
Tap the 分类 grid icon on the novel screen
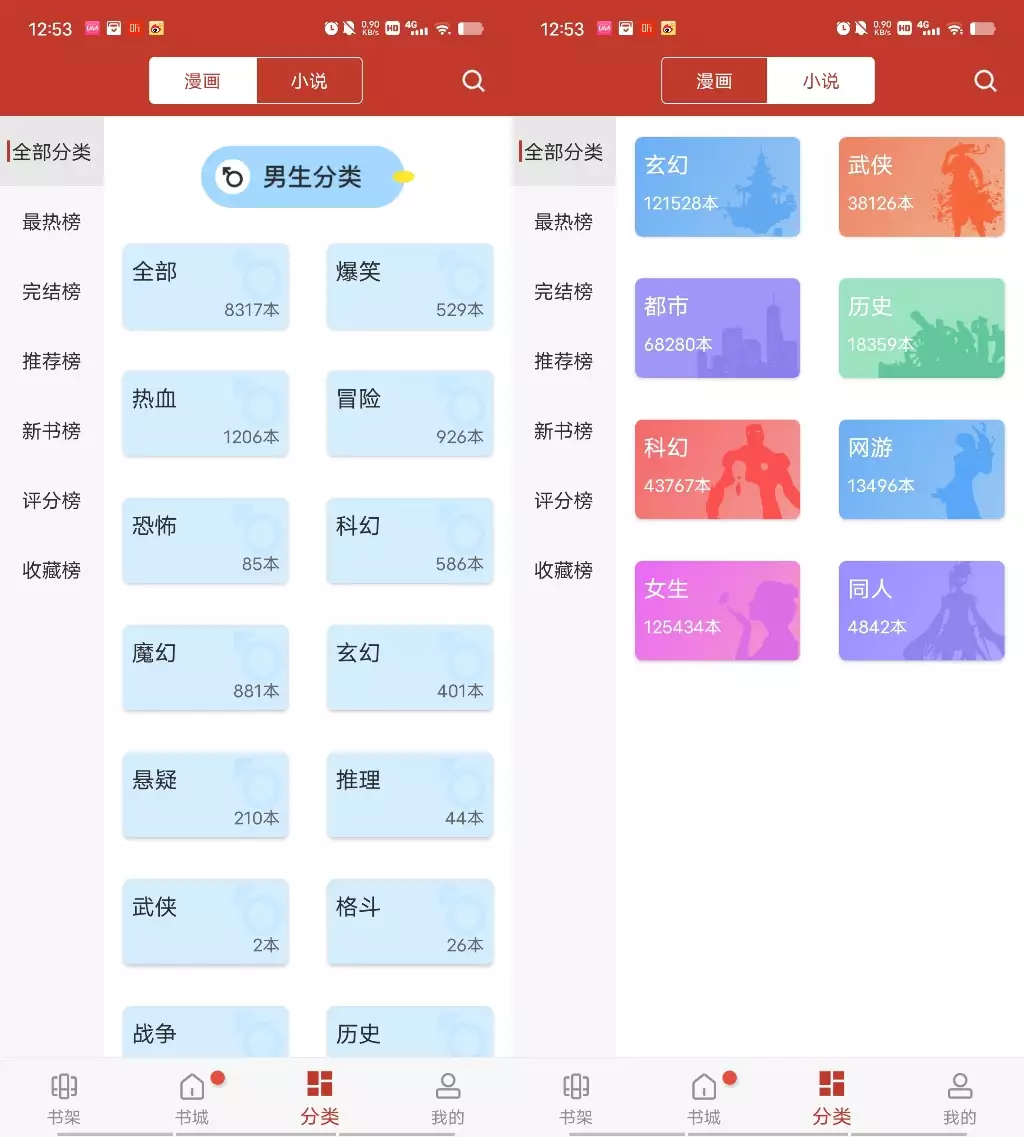pyautogui.click(x=831, y=1084)
